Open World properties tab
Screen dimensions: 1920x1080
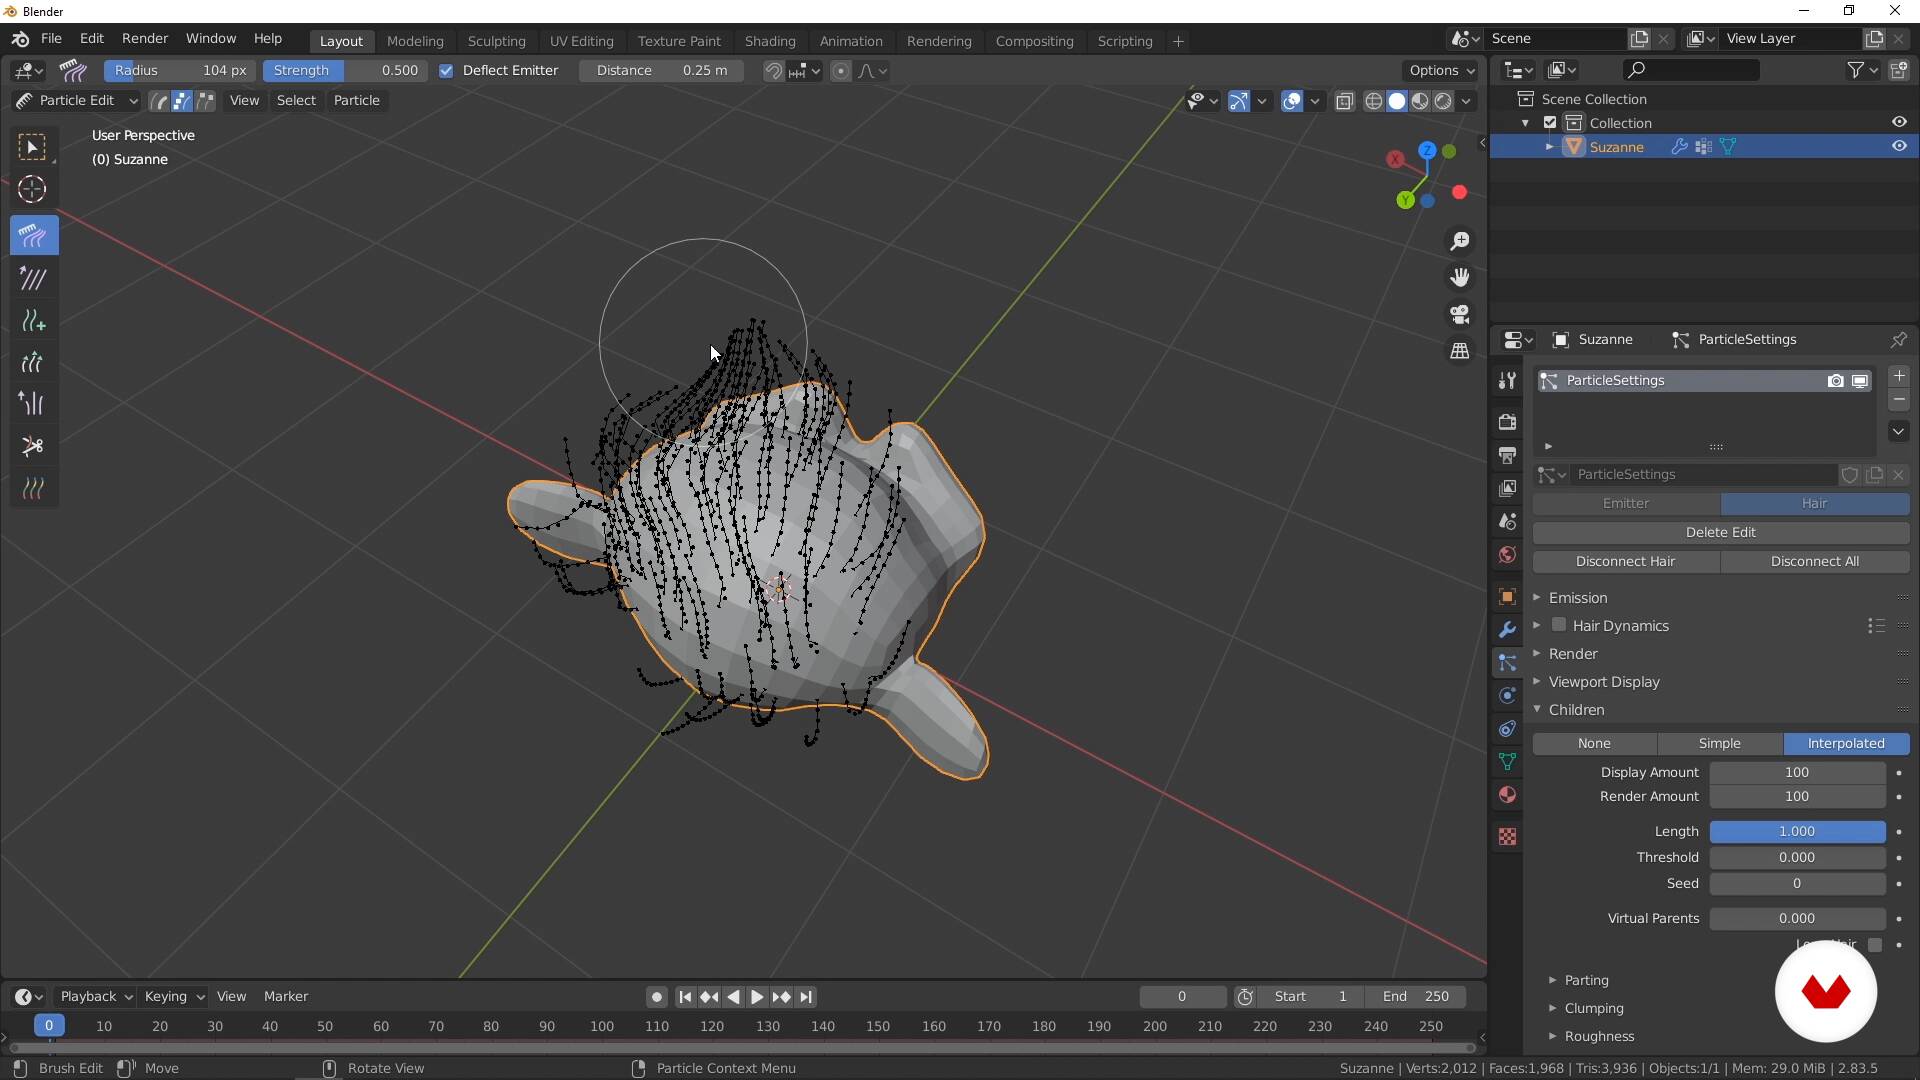pyautogui.click(x=1507, y=554)
